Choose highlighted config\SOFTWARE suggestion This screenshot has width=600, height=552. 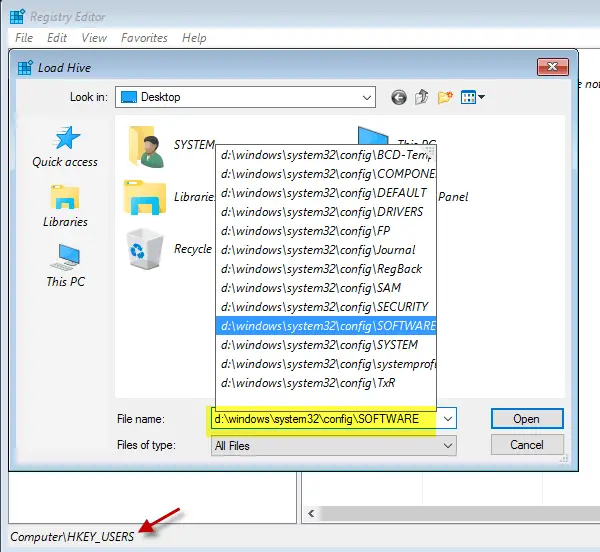pos(326,326)
